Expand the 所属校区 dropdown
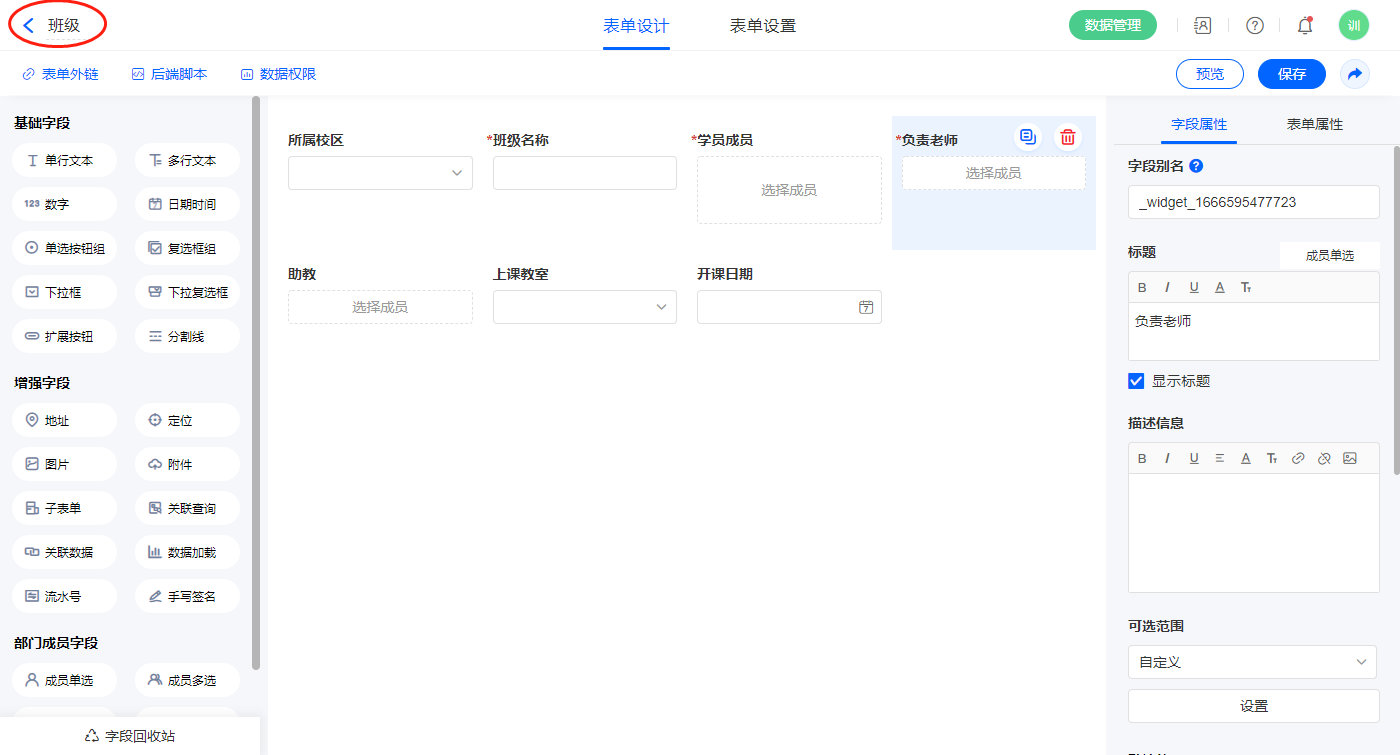1400x755 pixels. click(x=380, y=173)
